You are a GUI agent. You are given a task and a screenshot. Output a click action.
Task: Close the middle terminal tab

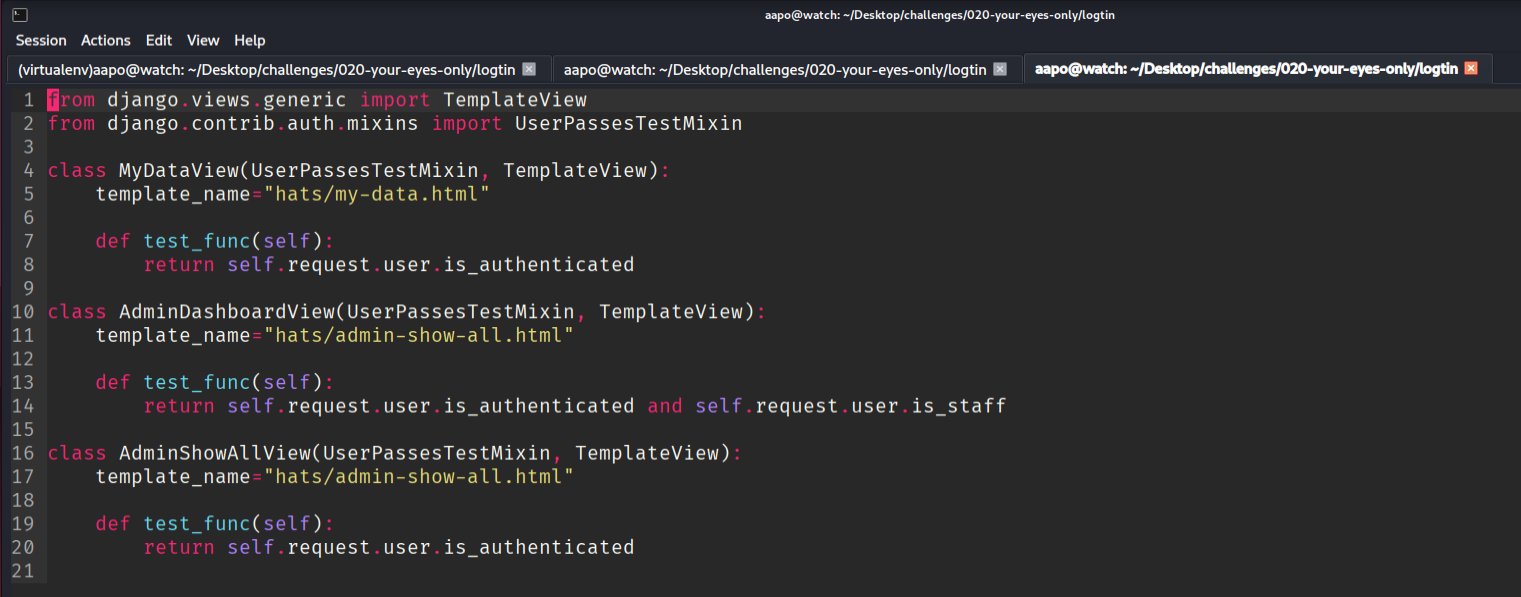click(x=1001, y=69)
